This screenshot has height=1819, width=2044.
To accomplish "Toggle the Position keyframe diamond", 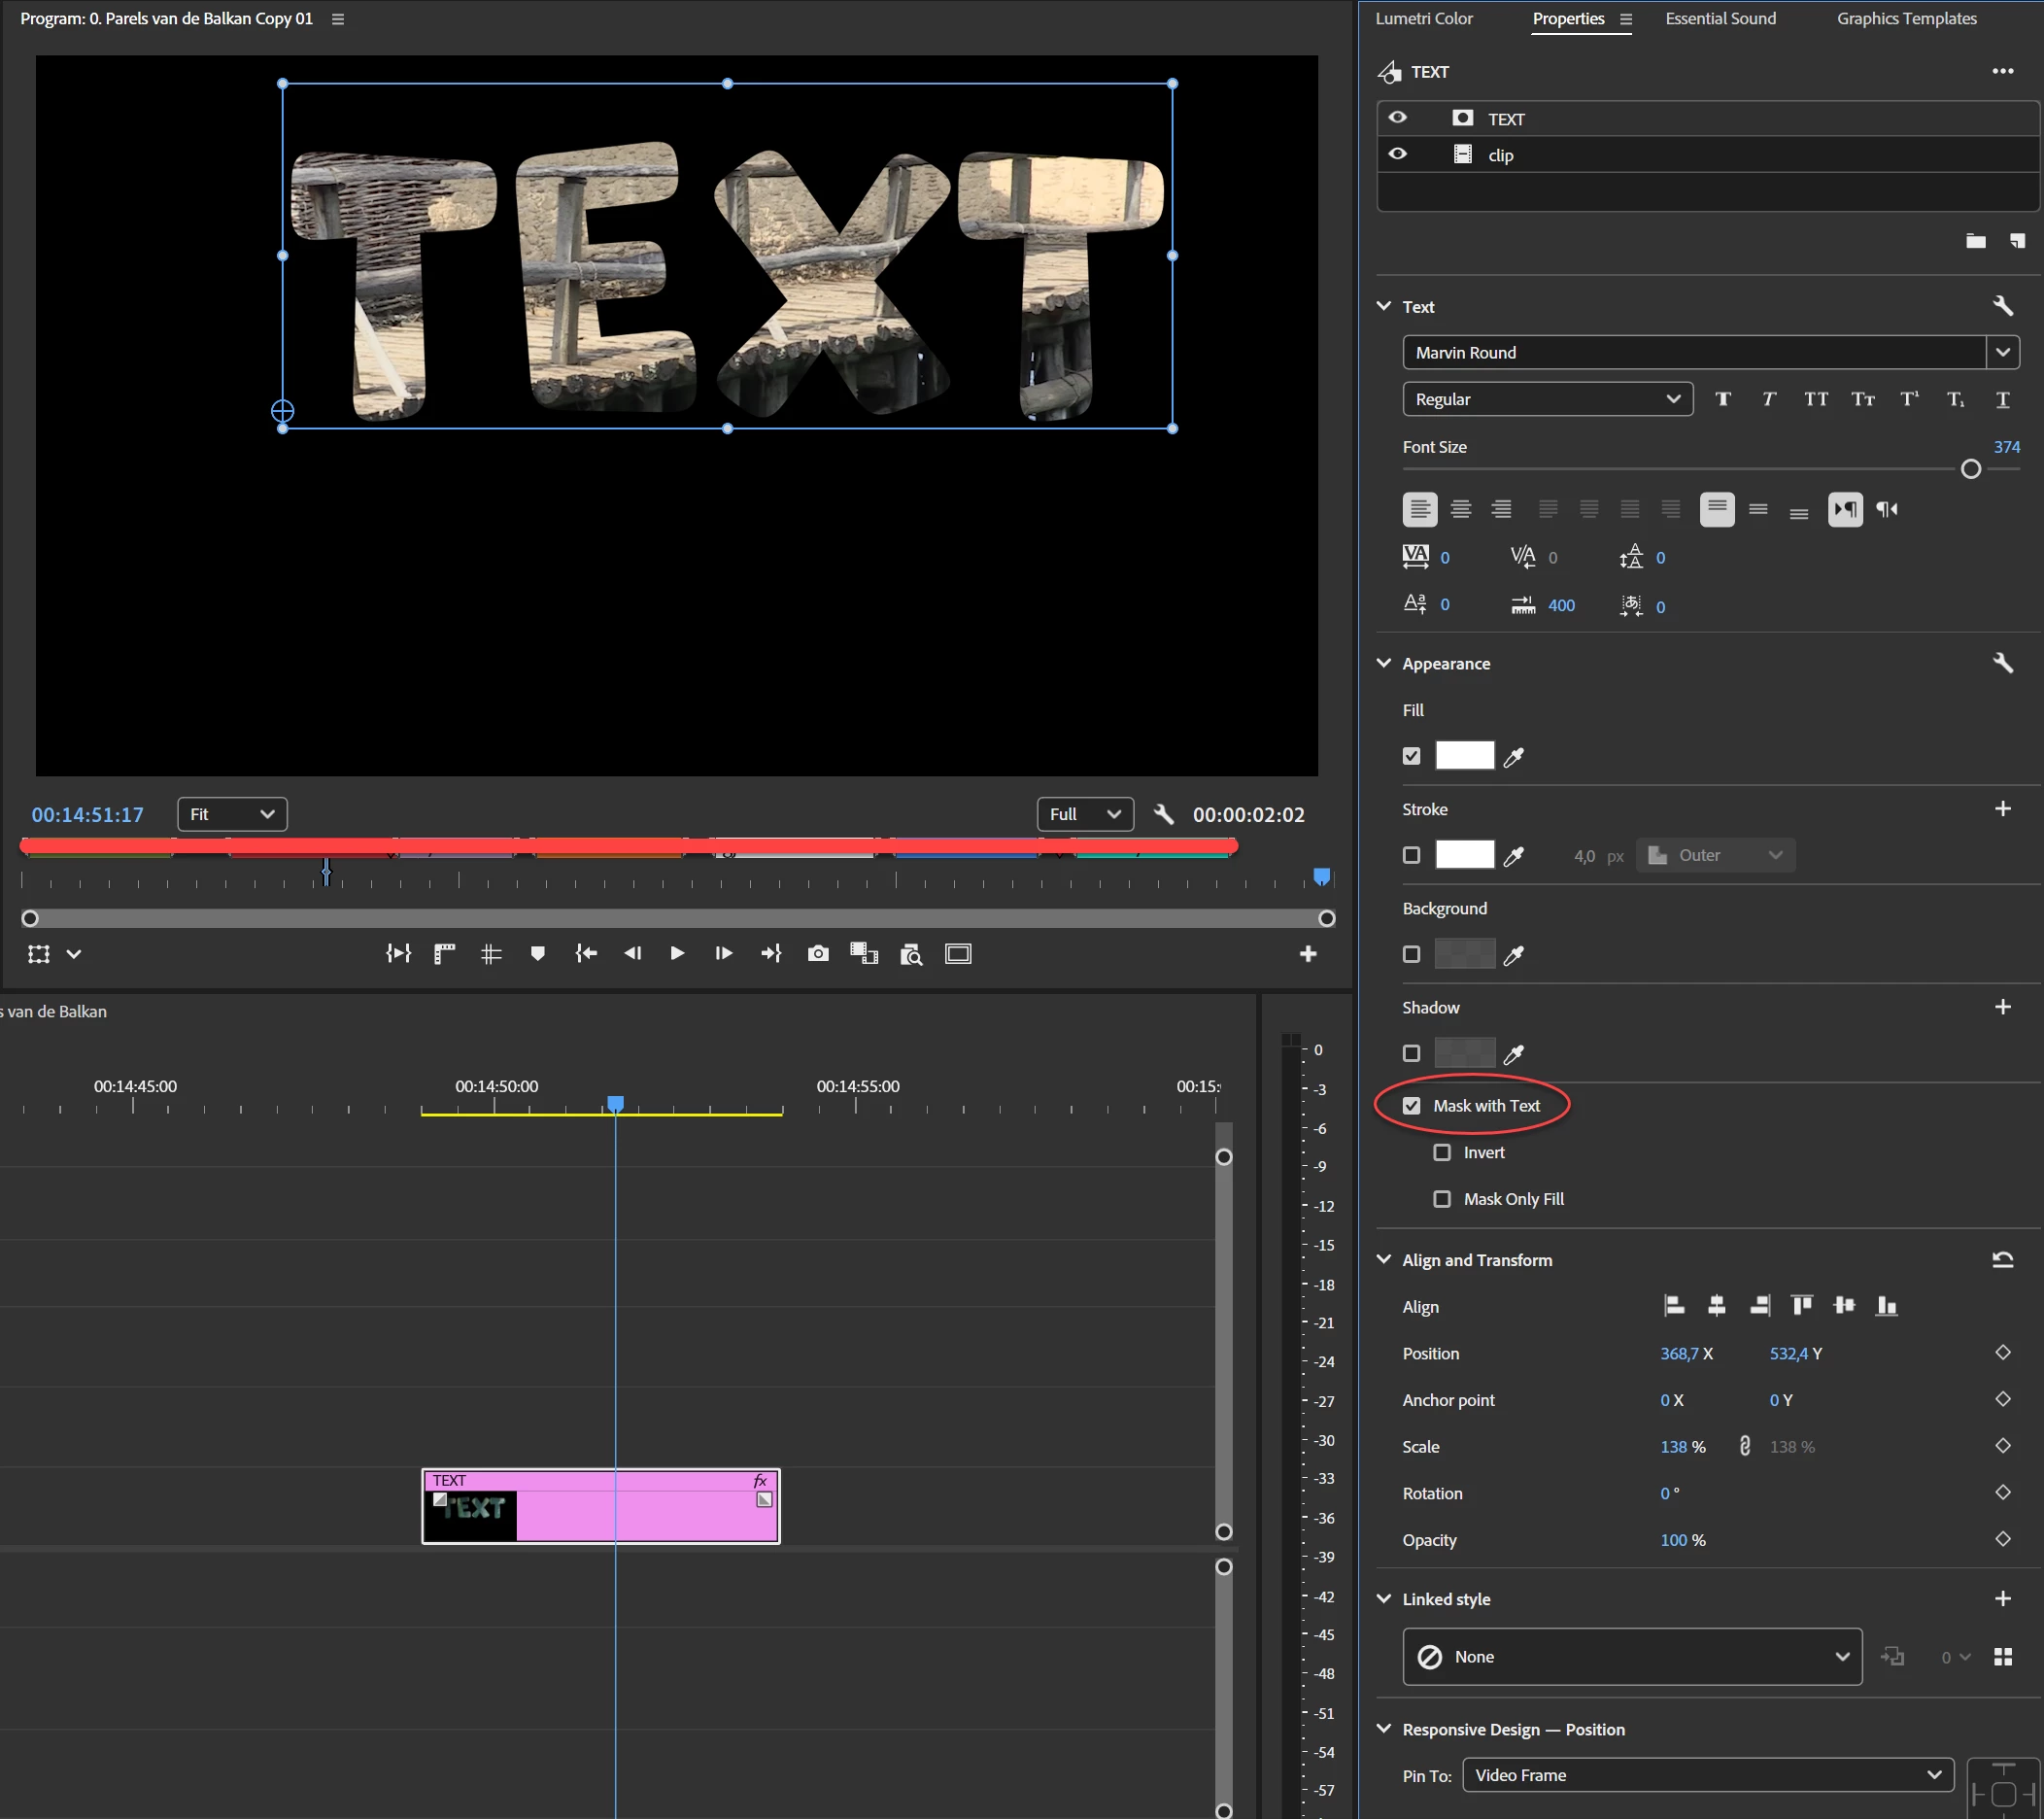I will tap(2002, 1353).
